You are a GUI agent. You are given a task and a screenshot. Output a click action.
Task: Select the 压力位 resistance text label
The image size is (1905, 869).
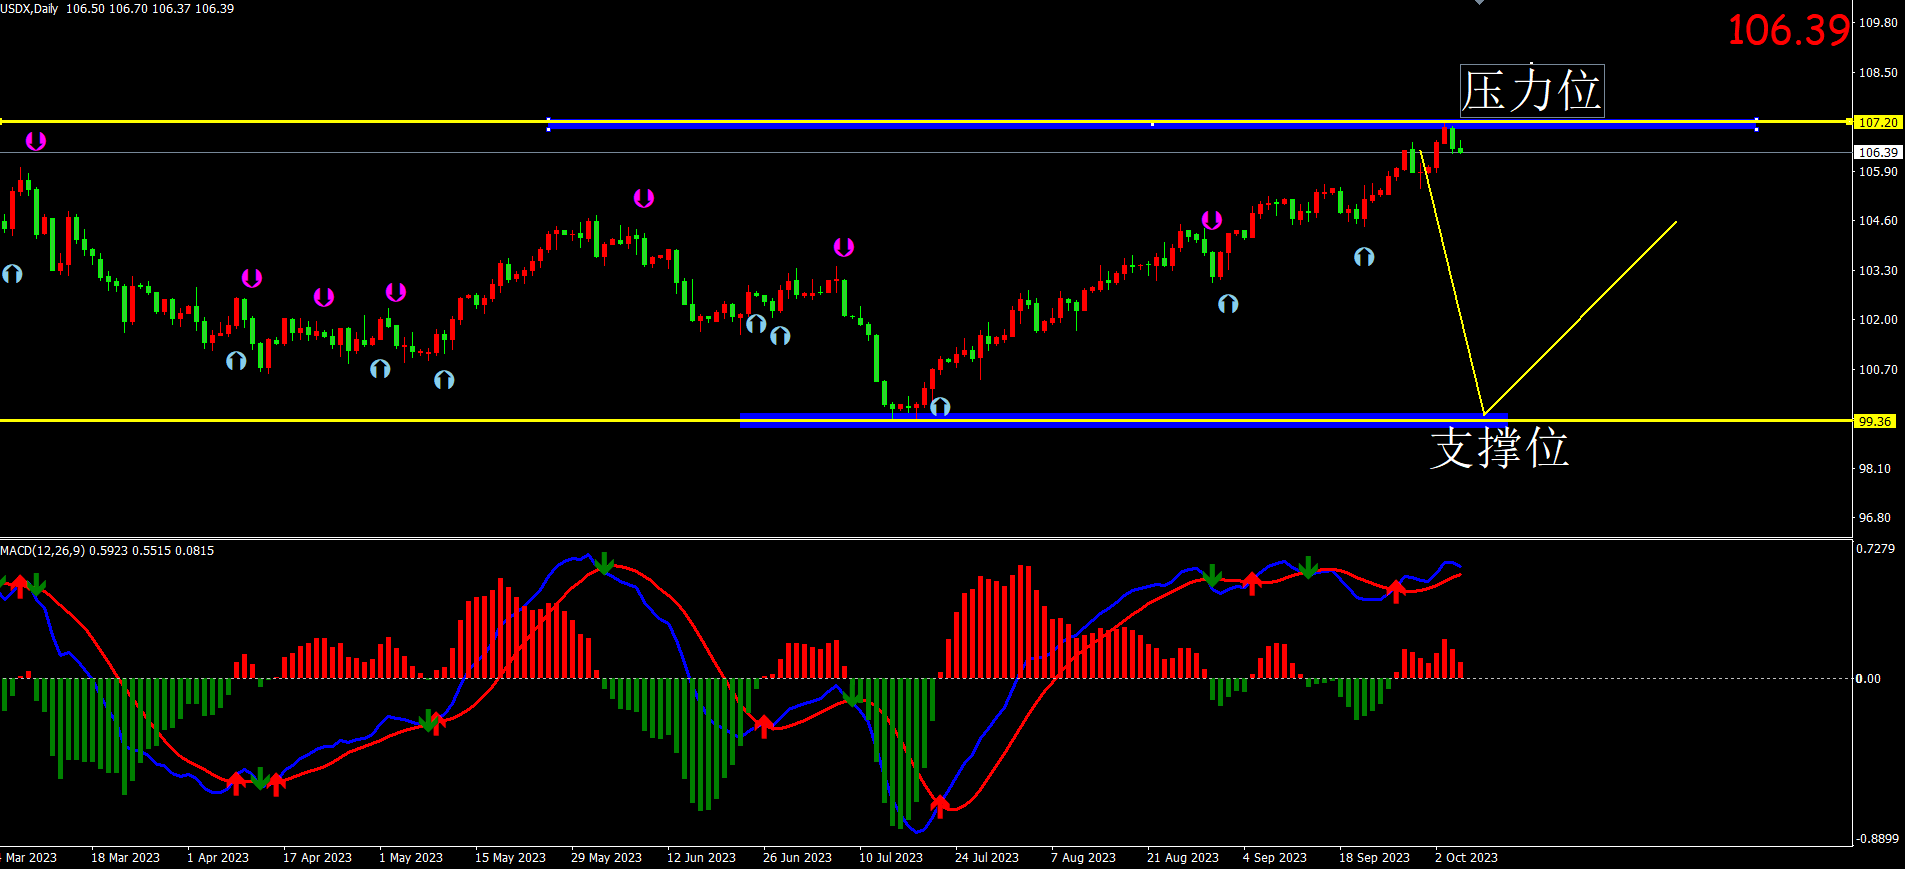tap(1531, 91)
